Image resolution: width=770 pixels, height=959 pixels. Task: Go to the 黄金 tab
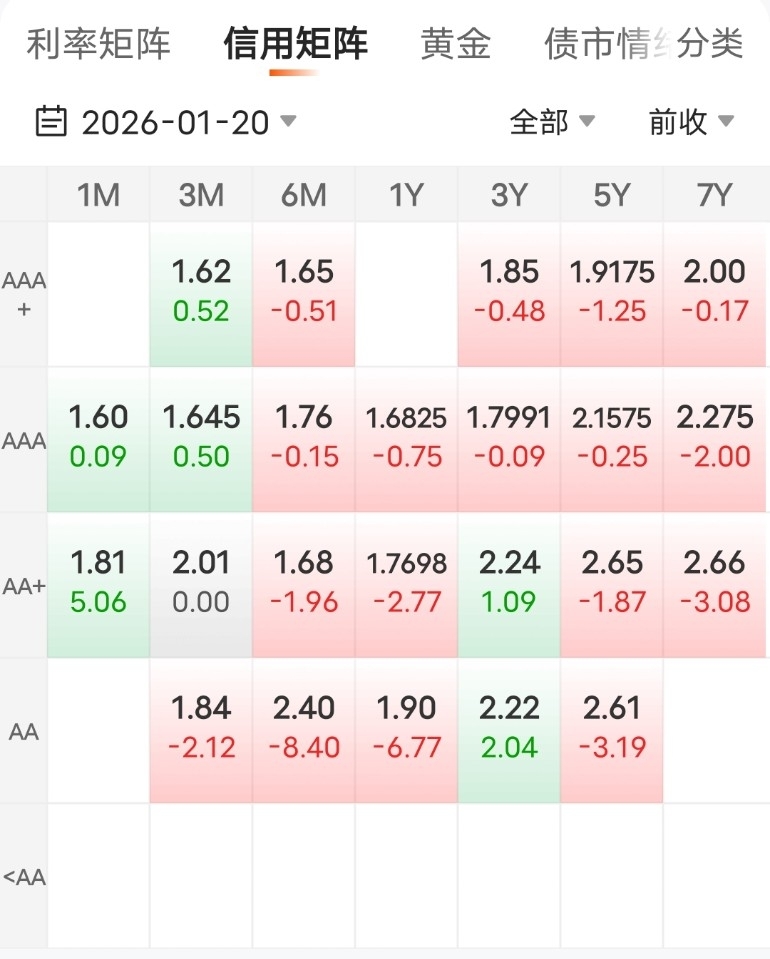pyautogui.click(x=455, y=44)
